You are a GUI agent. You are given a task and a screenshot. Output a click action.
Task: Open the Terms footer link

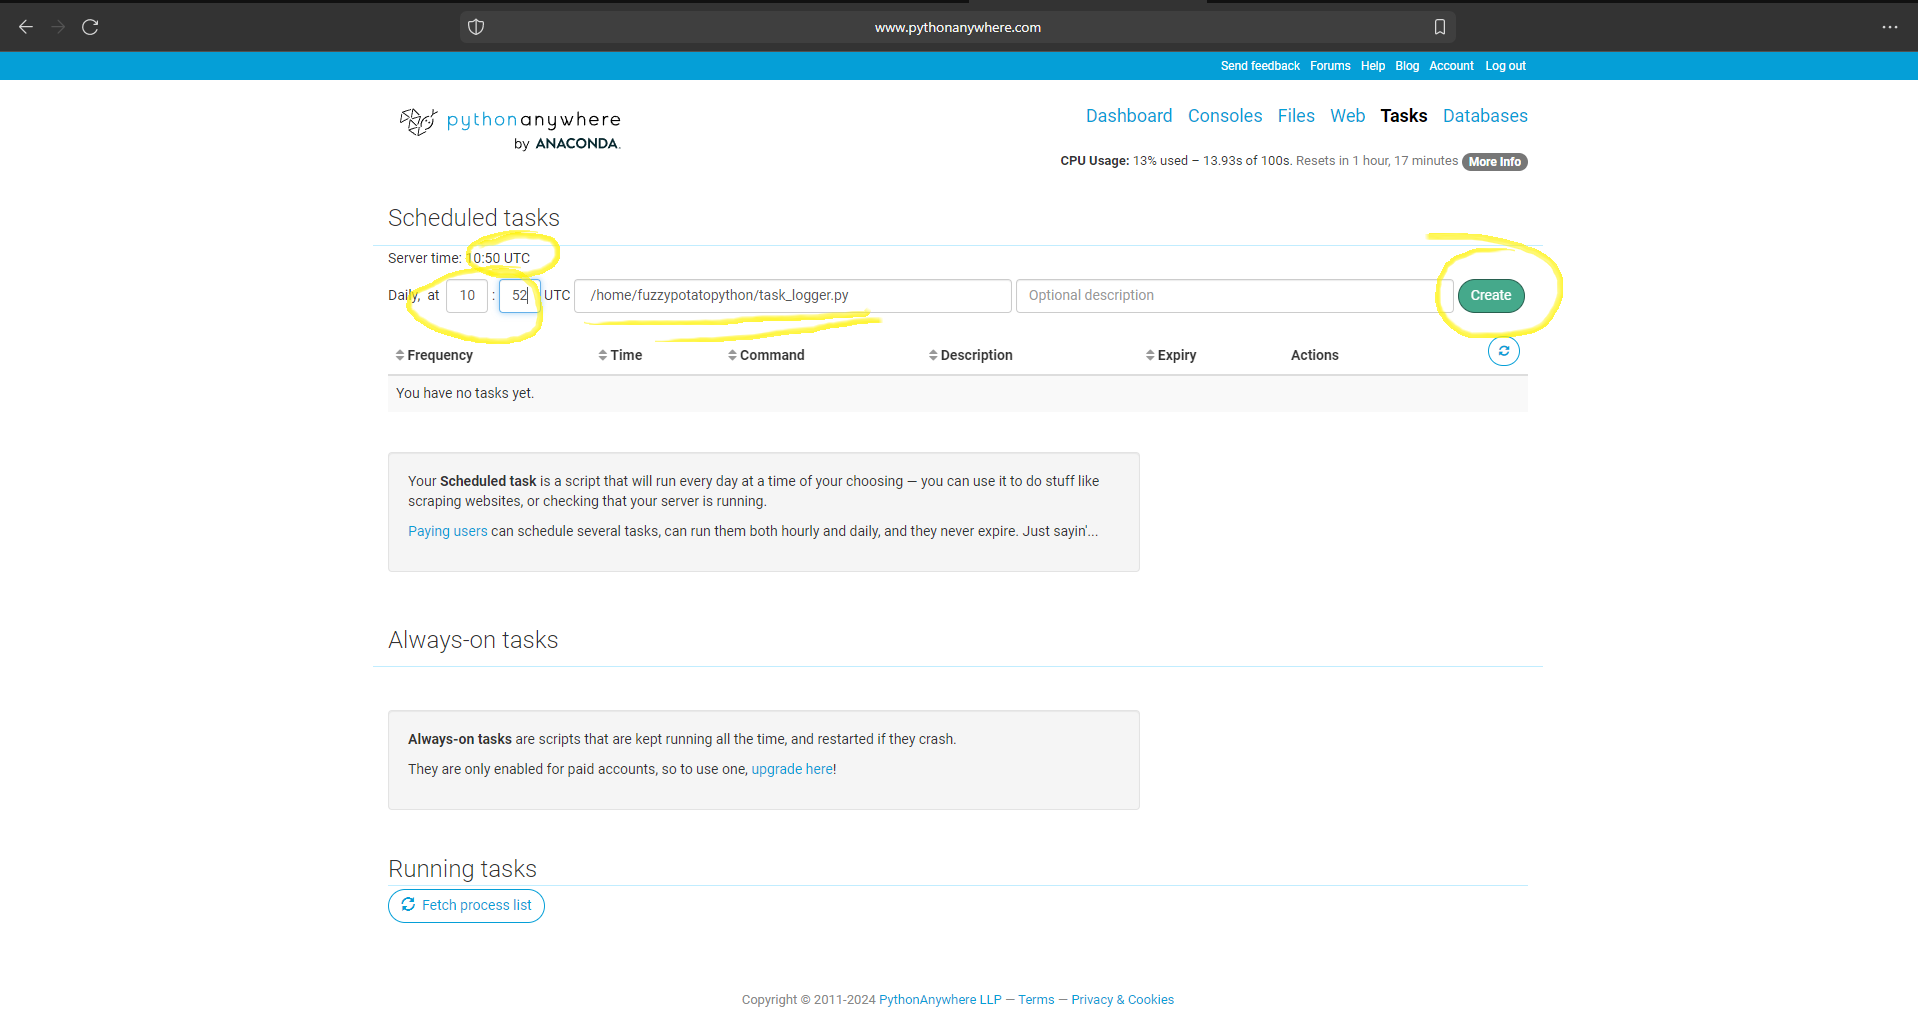1036,1000
